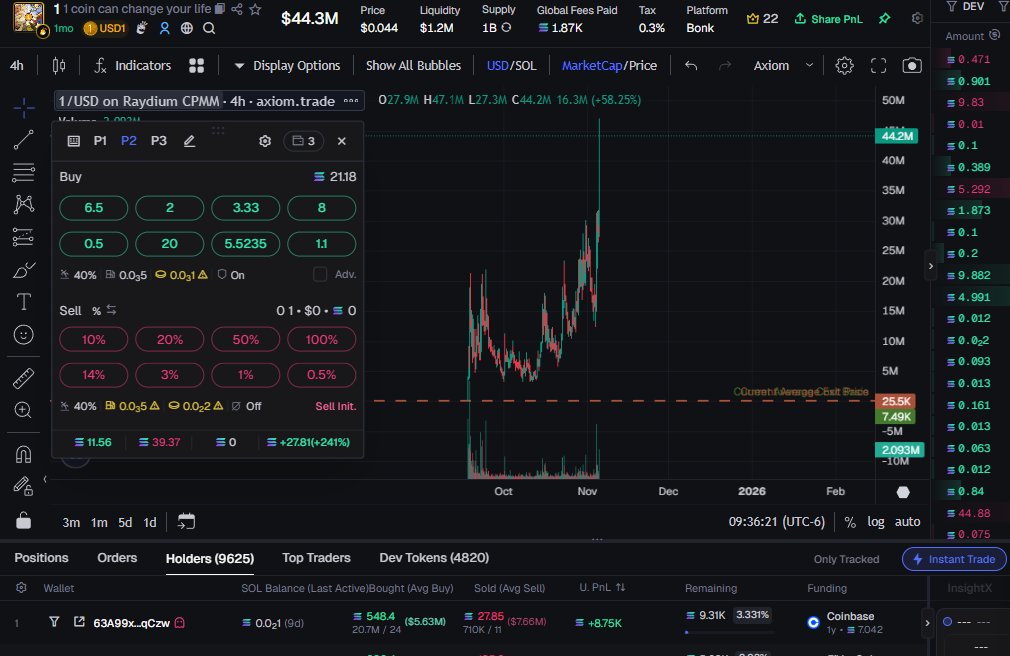Collapse the right sidebar with chevron
The image size is (1010, 656).
(931, 265)
